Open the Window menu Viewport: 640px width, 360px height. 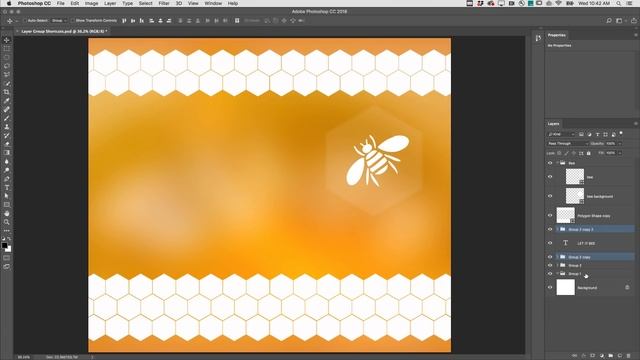(x=213, y=3)
